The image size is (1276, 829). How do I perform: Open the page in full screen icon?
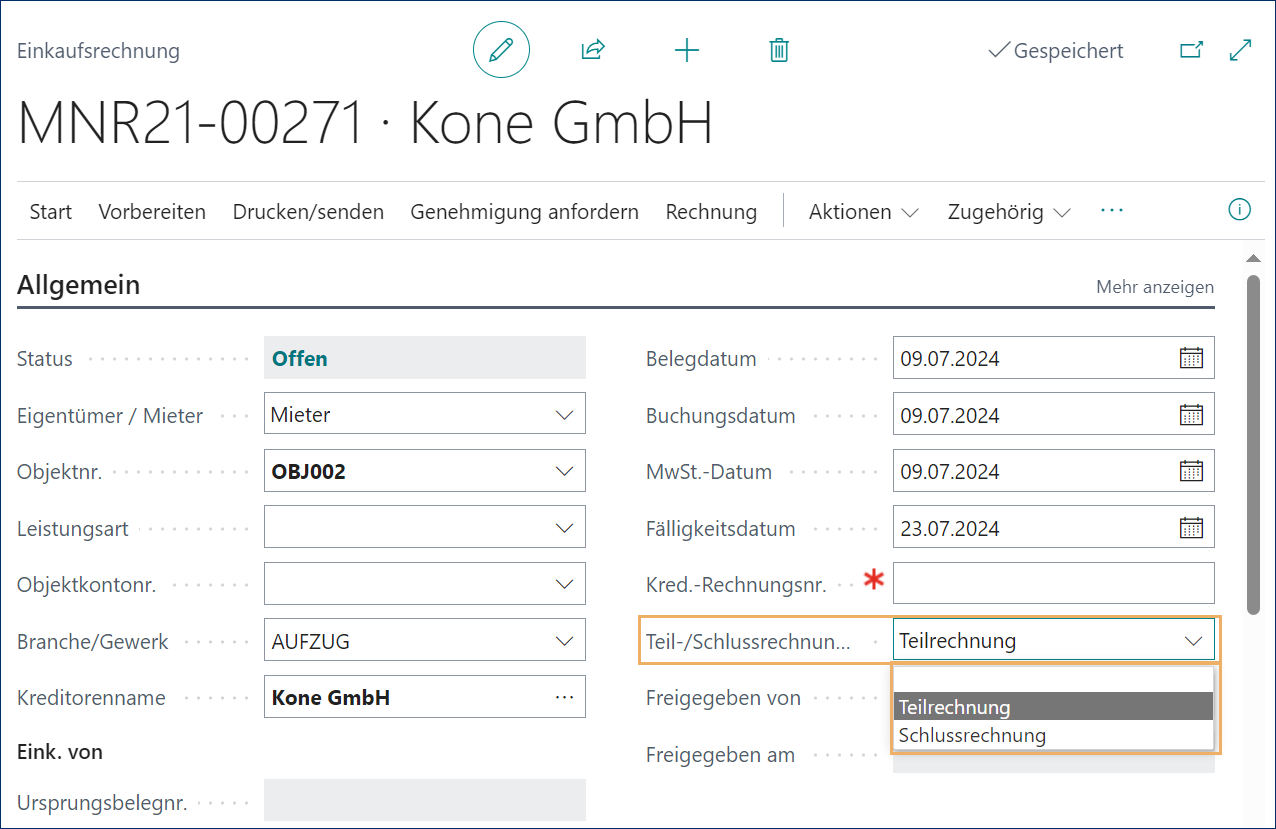[x=1240, y=47]
